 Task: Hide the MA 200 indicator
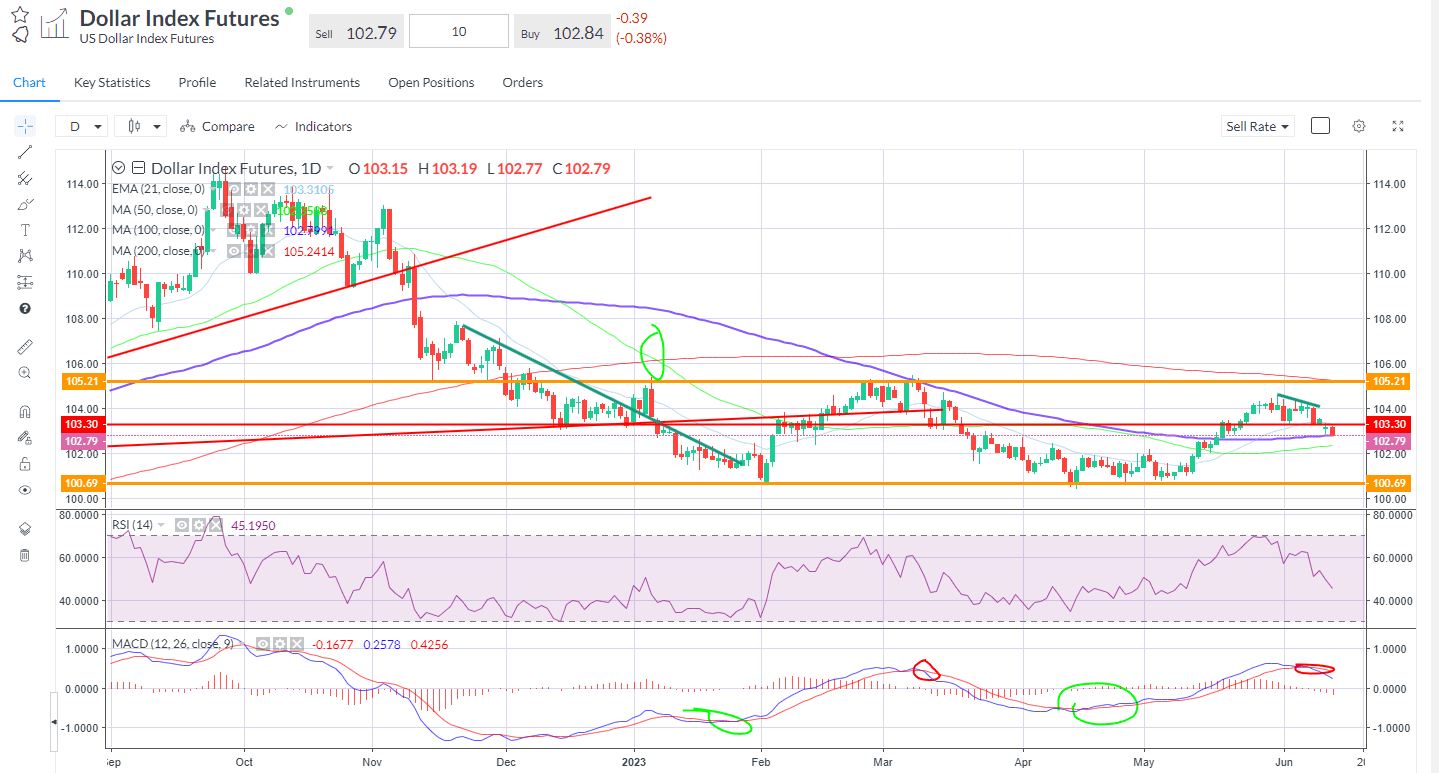(x=234, y=251)
